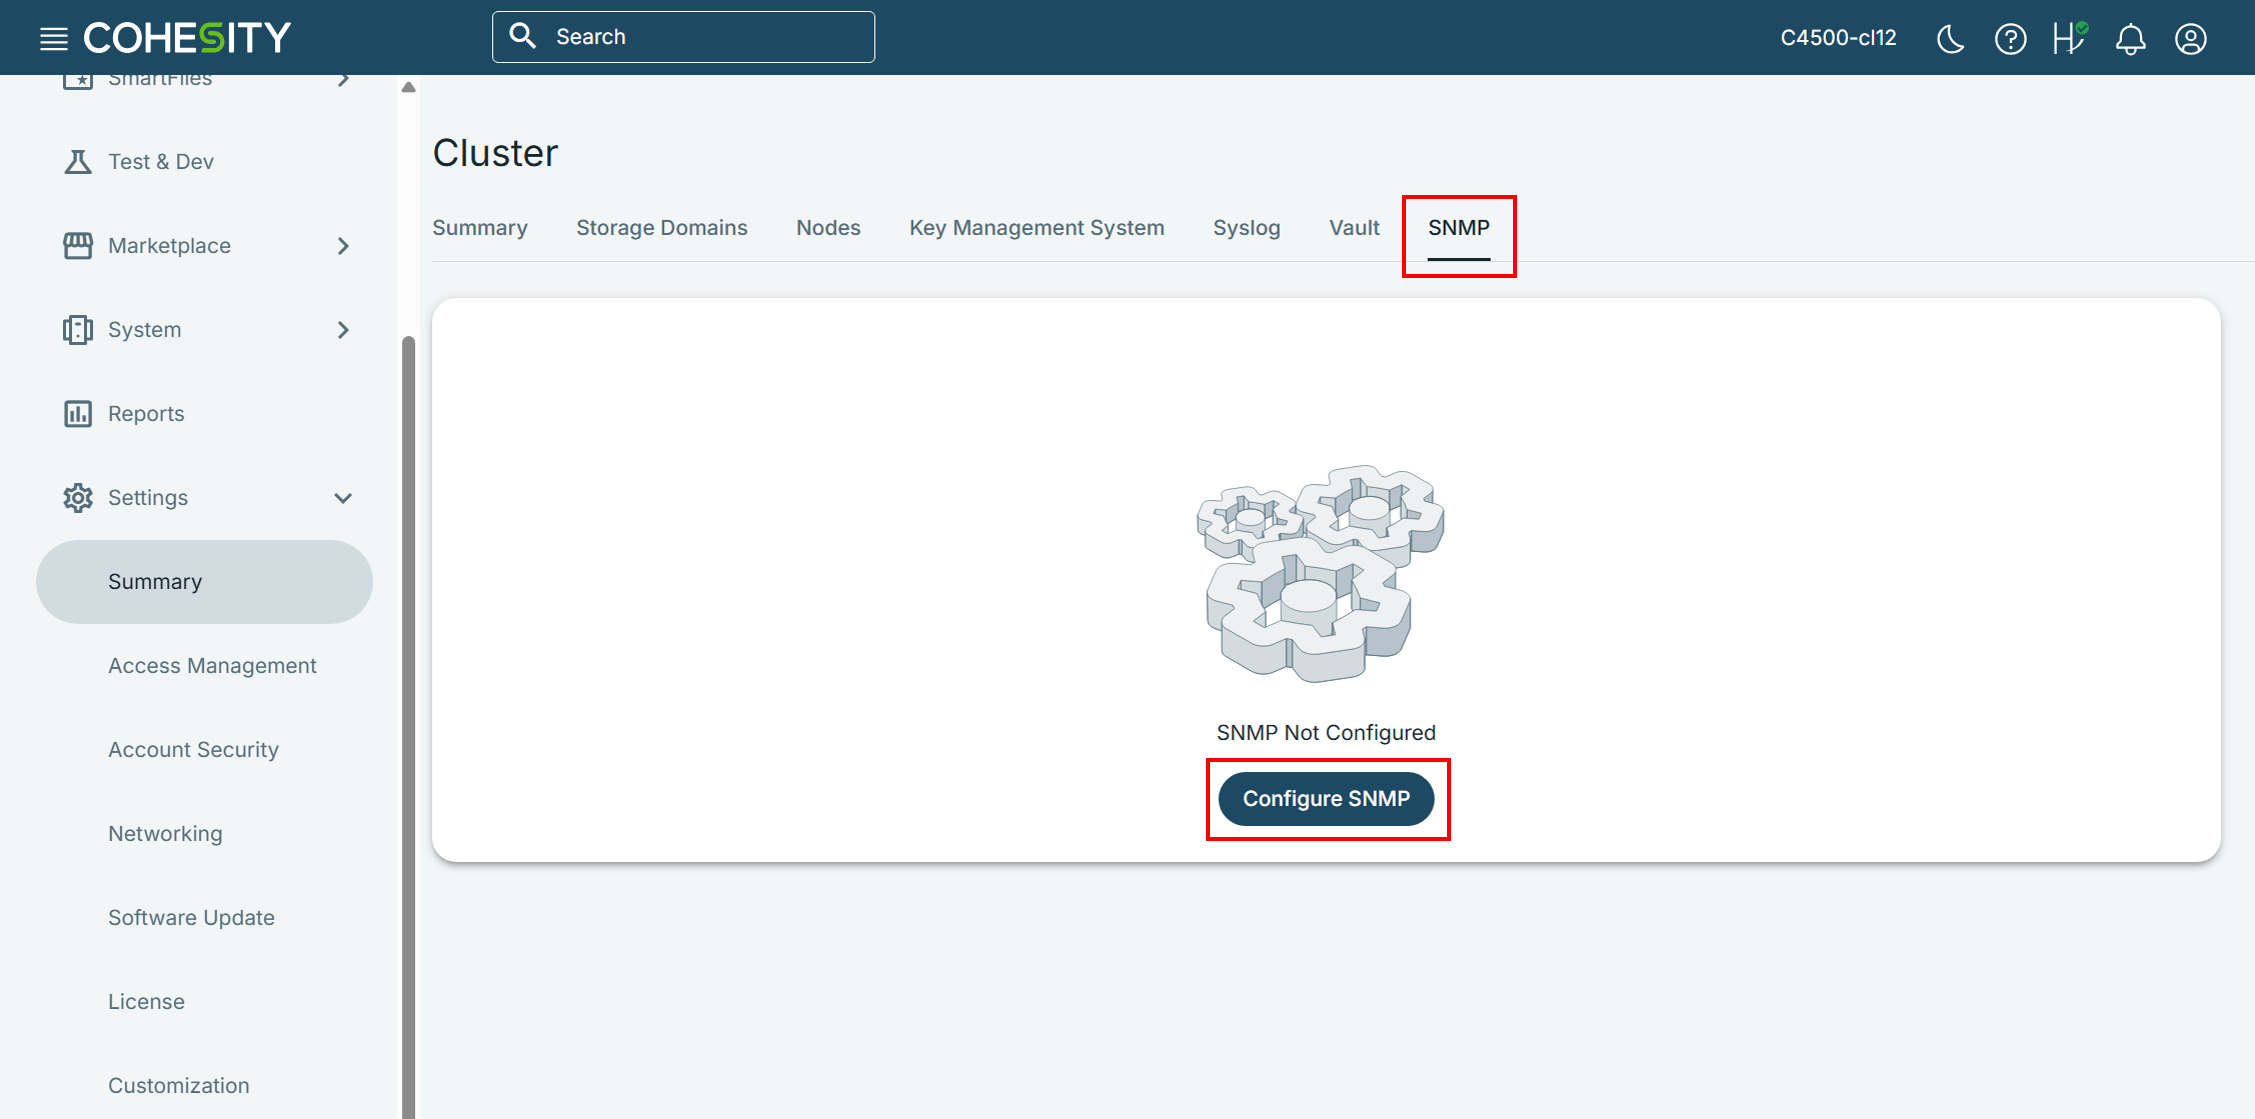Image resolution: width=2255 pixels, height=1119 pixels.
Task: Click the Reports chart icon
Action: [x=77, y=413]
